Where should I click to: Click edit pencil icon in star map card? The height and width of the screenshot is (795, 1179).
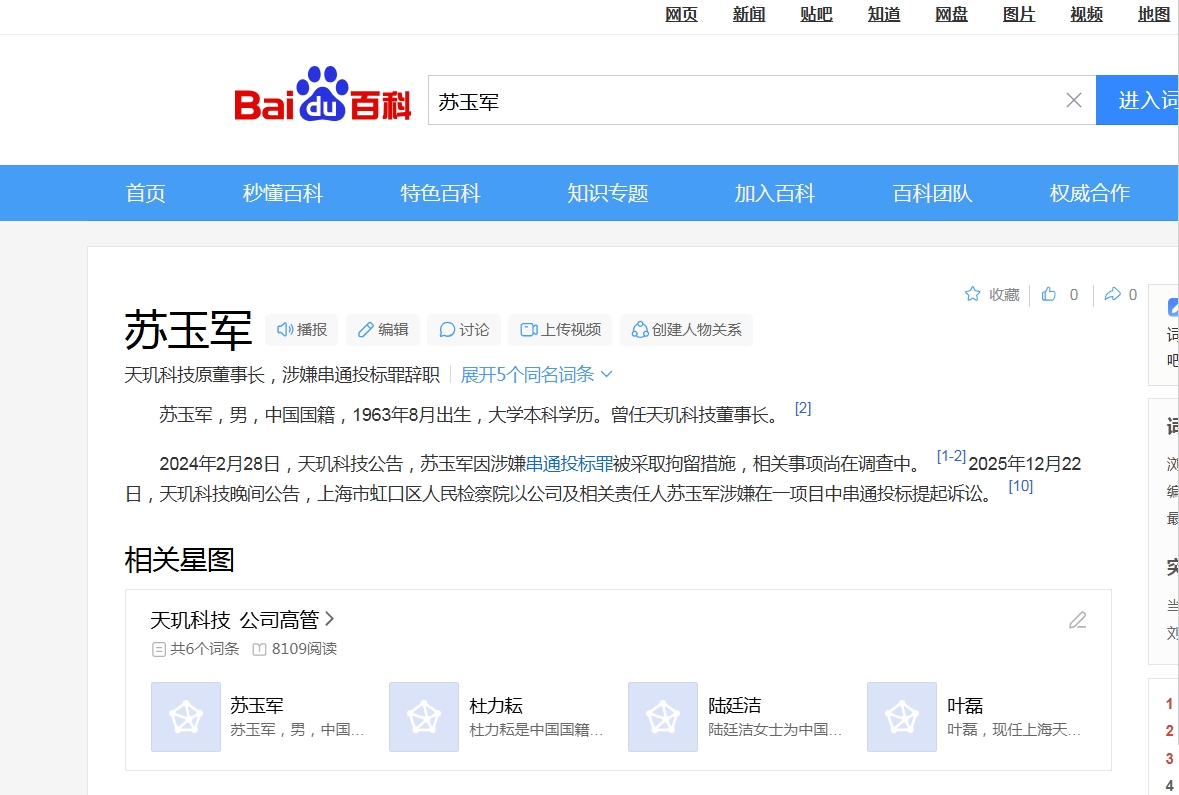pos(1077,620)
